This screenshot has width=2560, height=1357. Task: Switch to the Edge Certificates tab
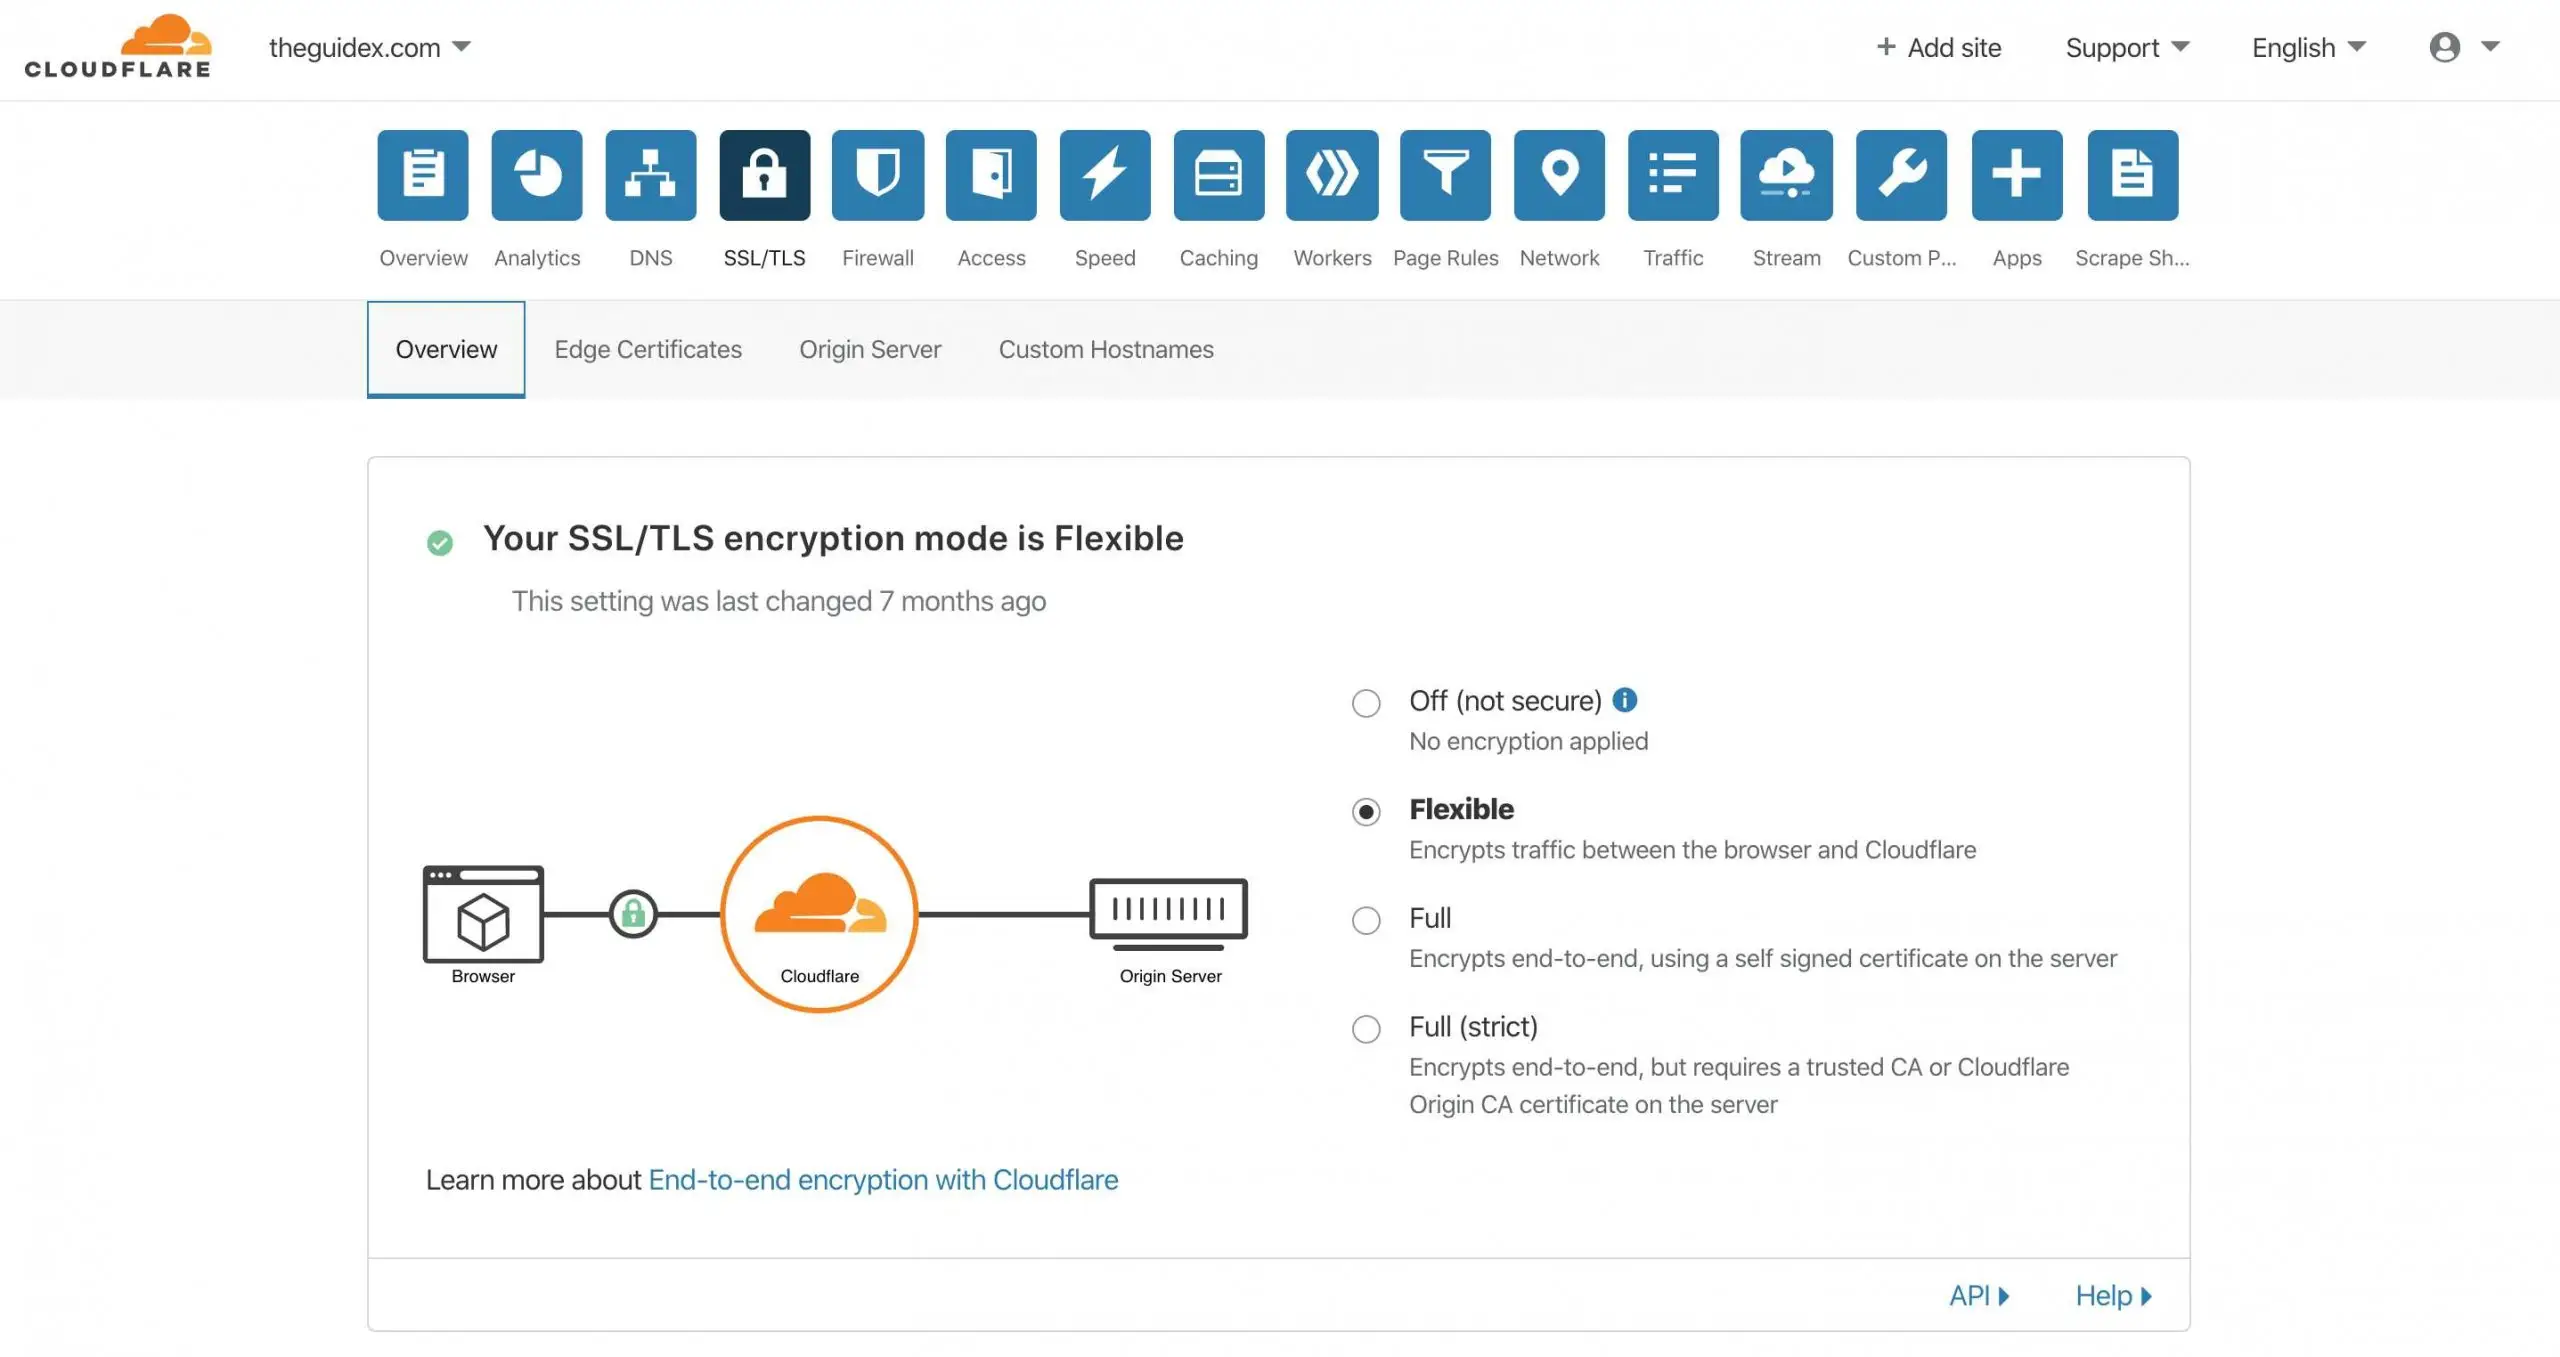tap(648, 349)
